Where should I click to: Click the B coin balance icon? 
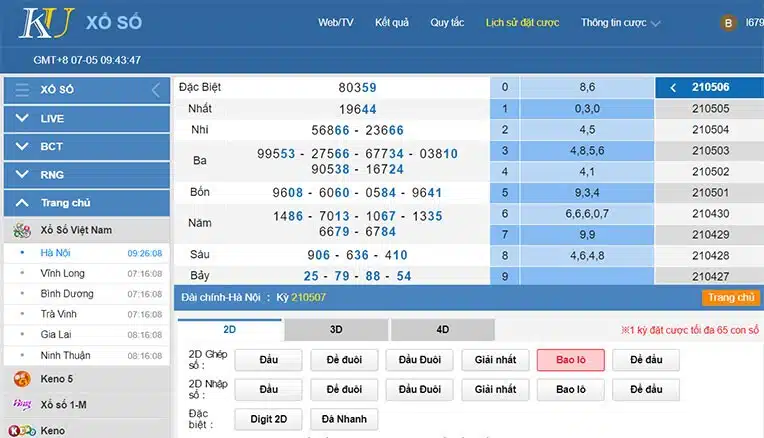pyautogui.click(x=728, y=23)
